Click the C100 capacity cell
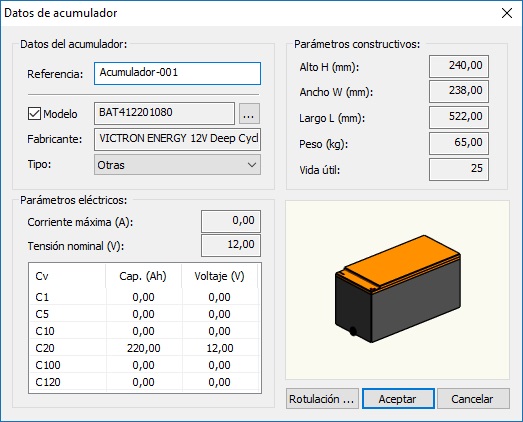 144,365
